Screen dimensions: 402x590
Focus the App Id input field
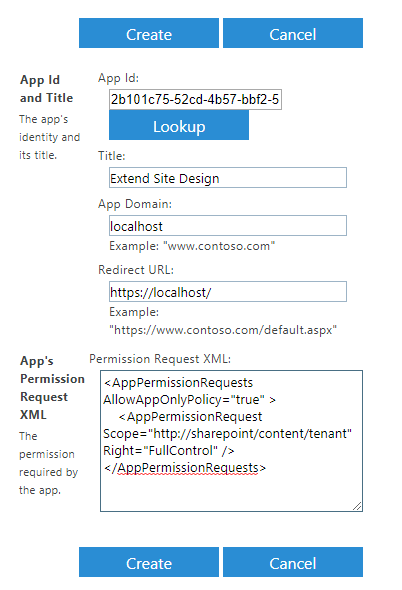[x=195, y=99]
